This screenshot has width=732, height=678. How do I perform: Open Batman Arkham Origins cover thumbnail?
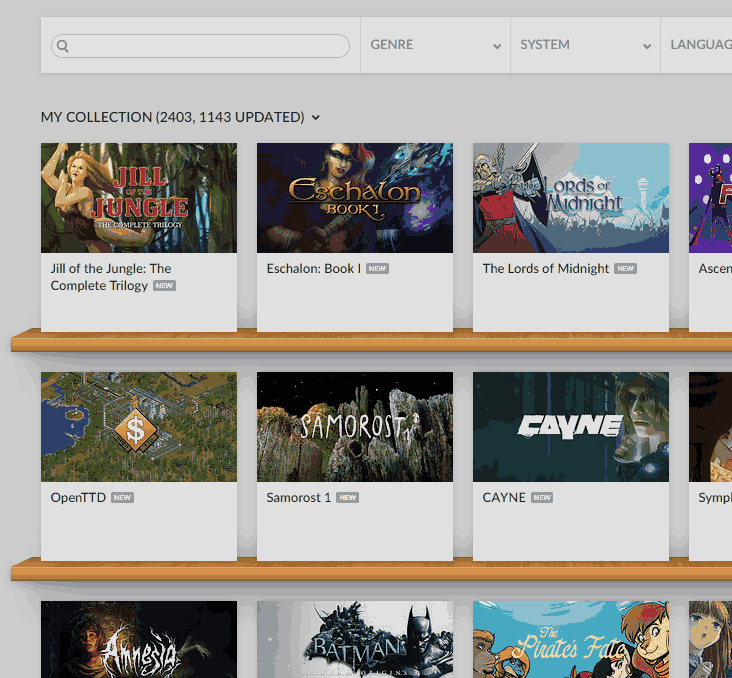click(355, 639)
